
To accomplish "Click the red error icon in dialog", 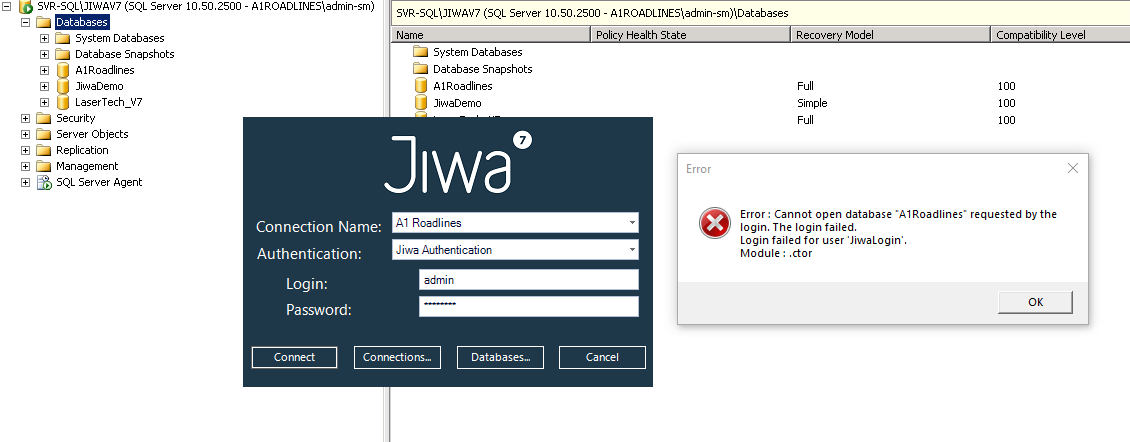I will tap(715, 225).
